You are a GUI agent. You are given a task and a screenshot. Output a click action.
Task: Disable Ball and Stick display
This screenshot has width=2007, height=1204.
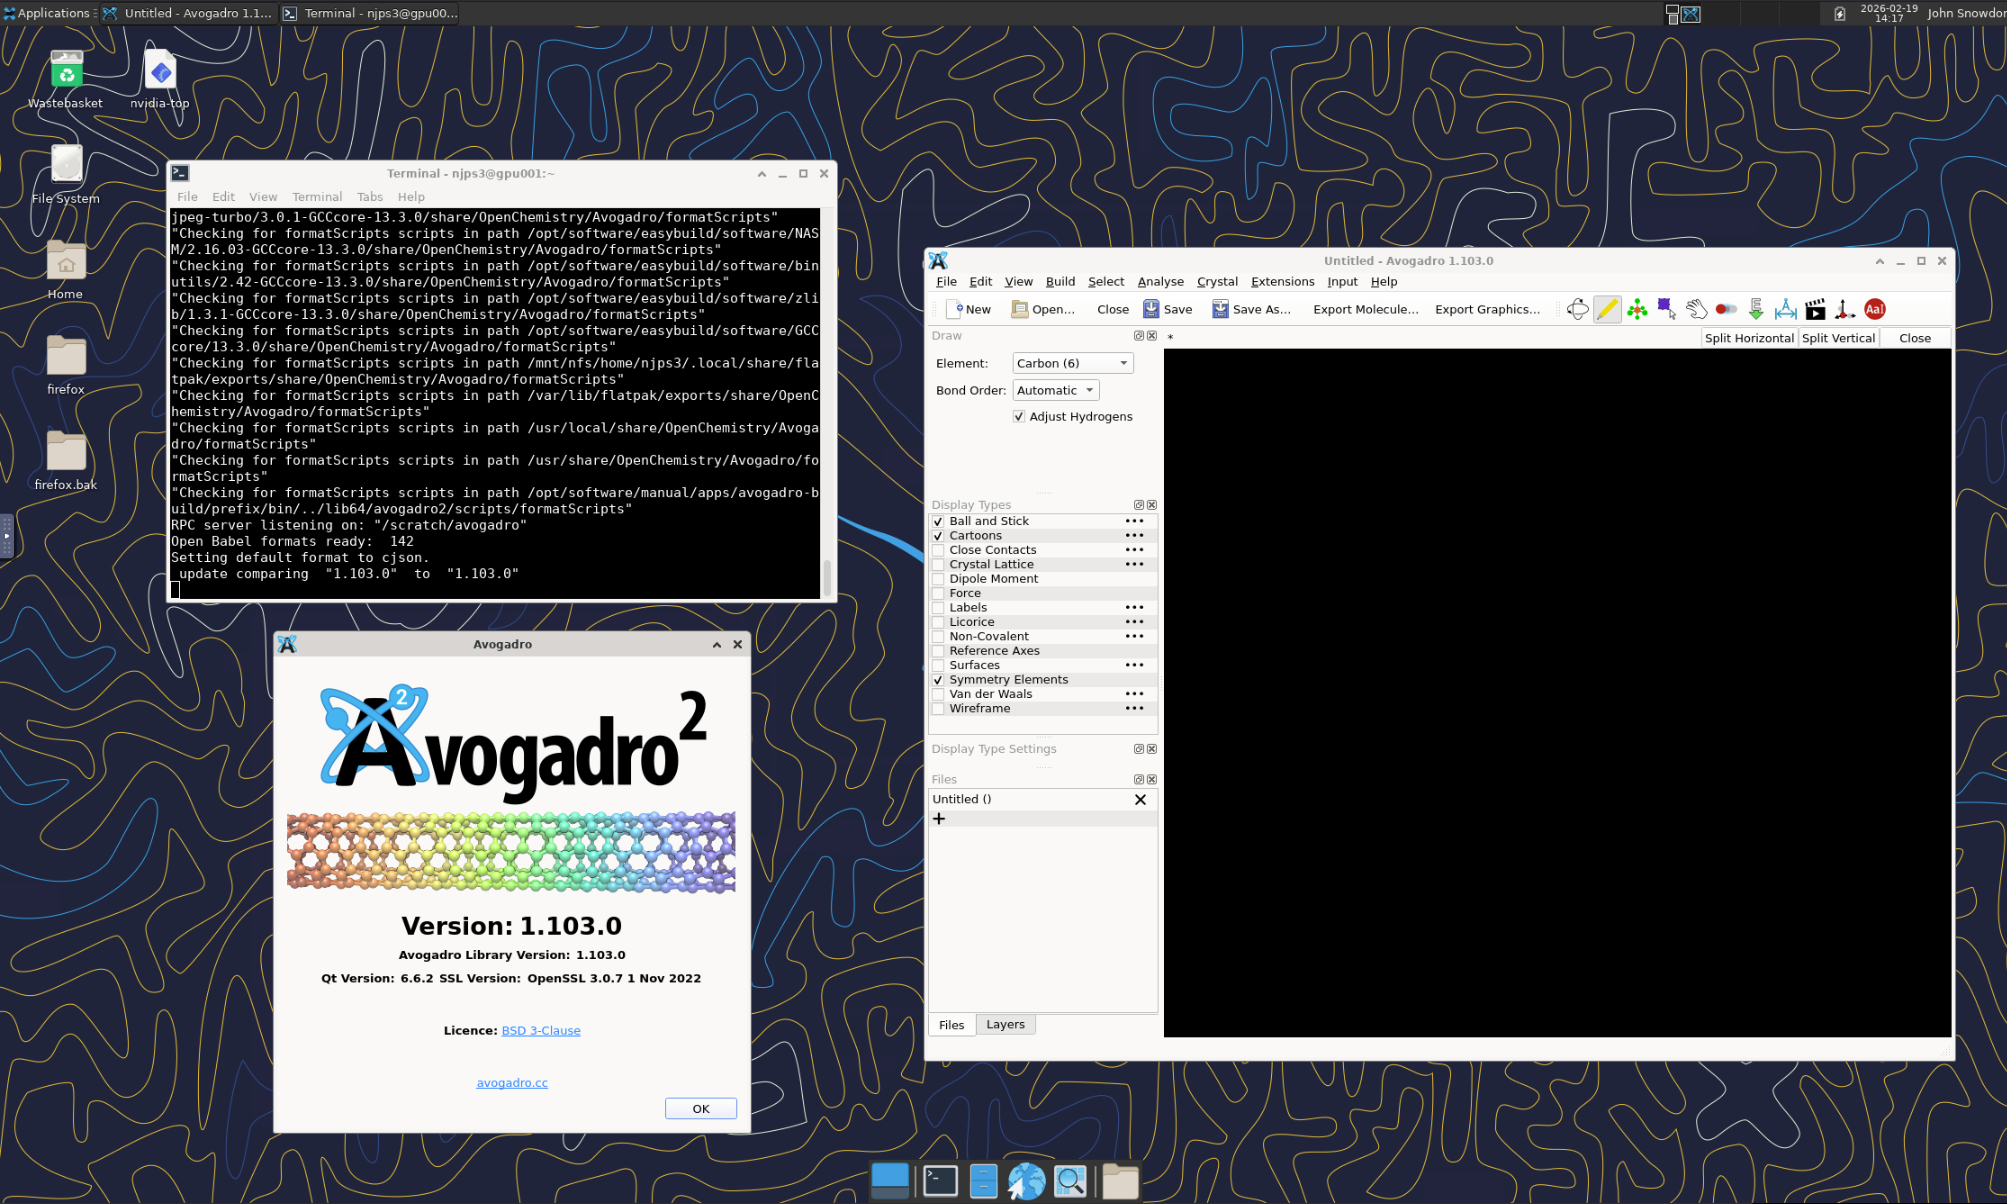click(938, 522)
